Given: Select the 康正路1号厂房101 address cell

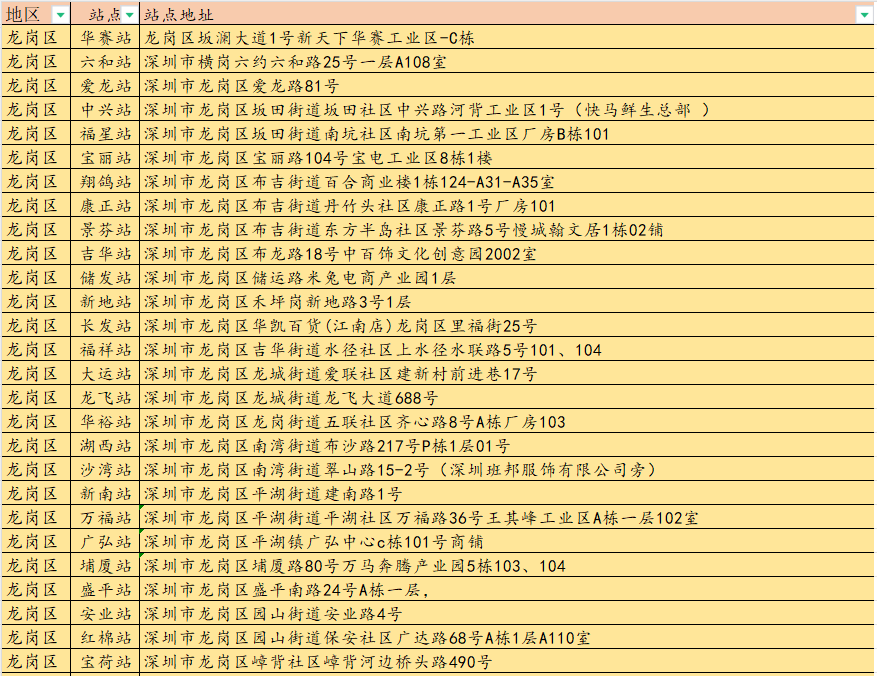Looking at the screenshot, I should tap(507, 206).
